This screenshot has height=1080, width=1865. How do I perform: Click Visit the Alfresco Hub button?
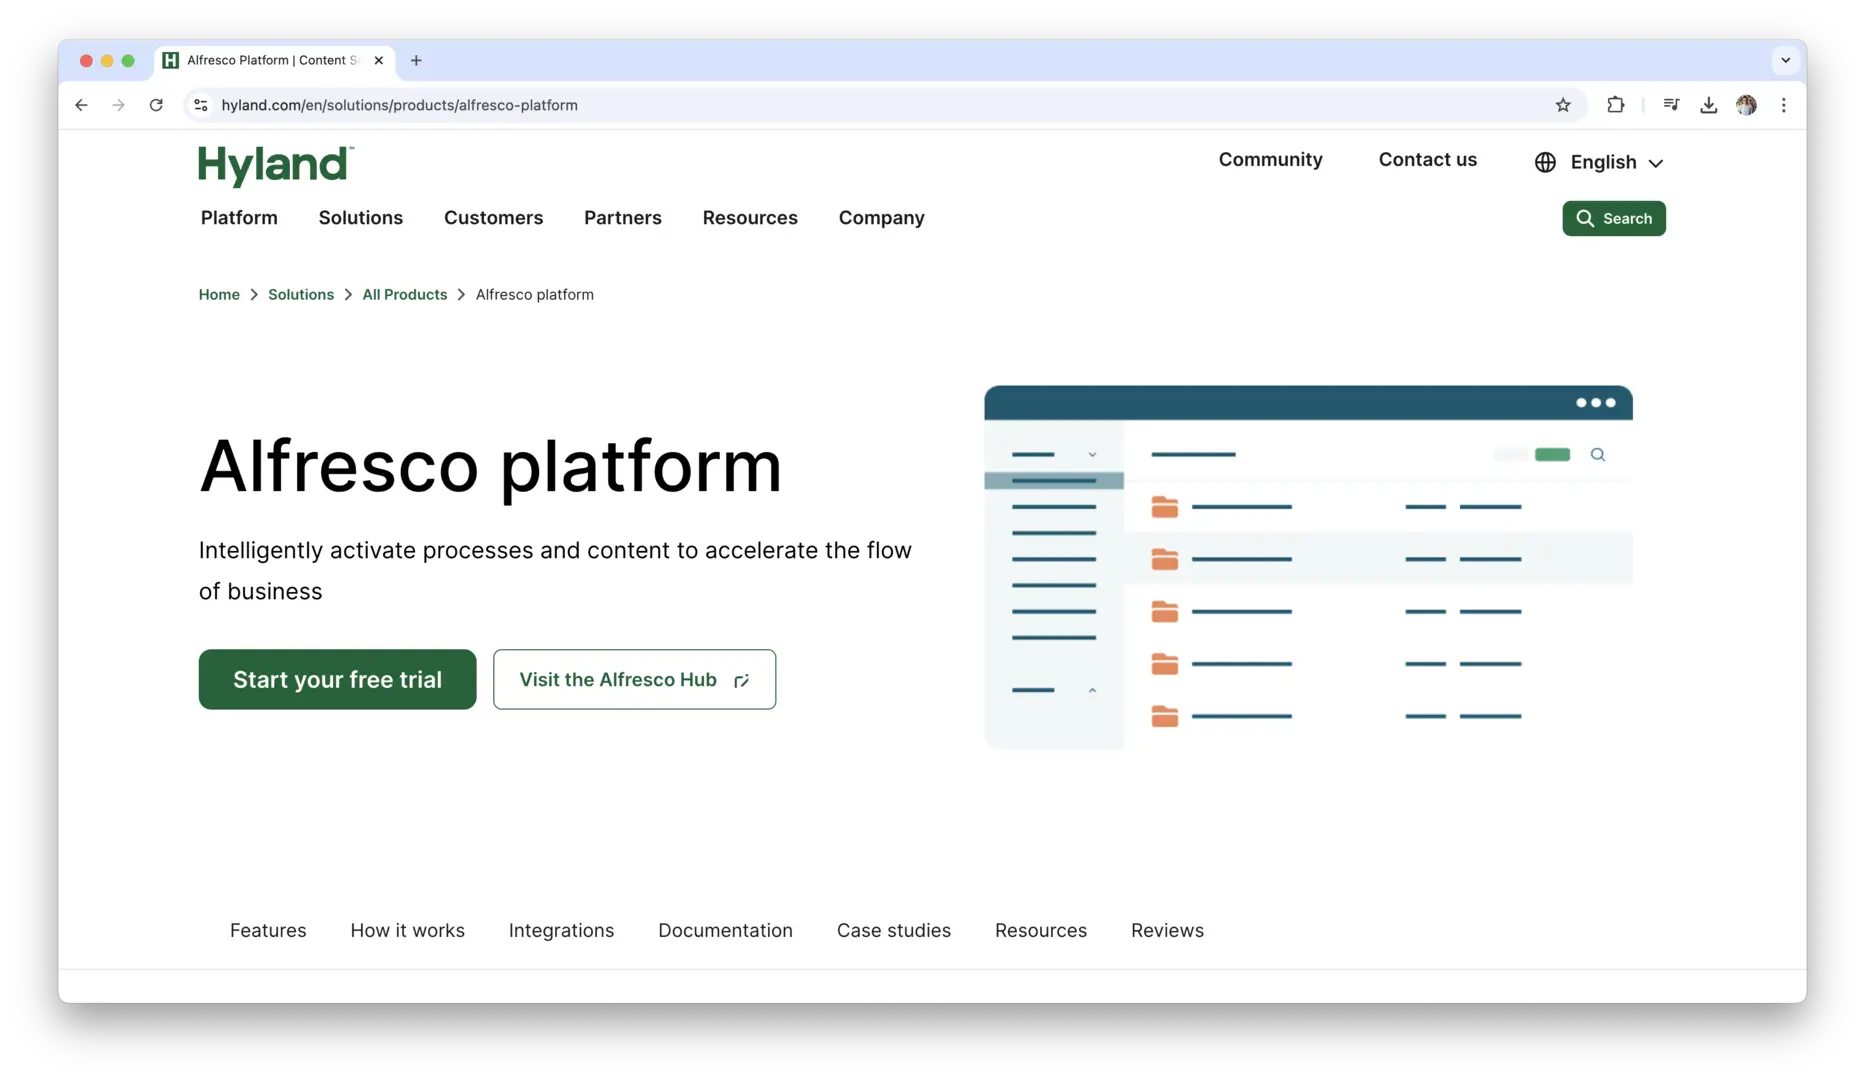pyautogui.click(x=634, y=679)
